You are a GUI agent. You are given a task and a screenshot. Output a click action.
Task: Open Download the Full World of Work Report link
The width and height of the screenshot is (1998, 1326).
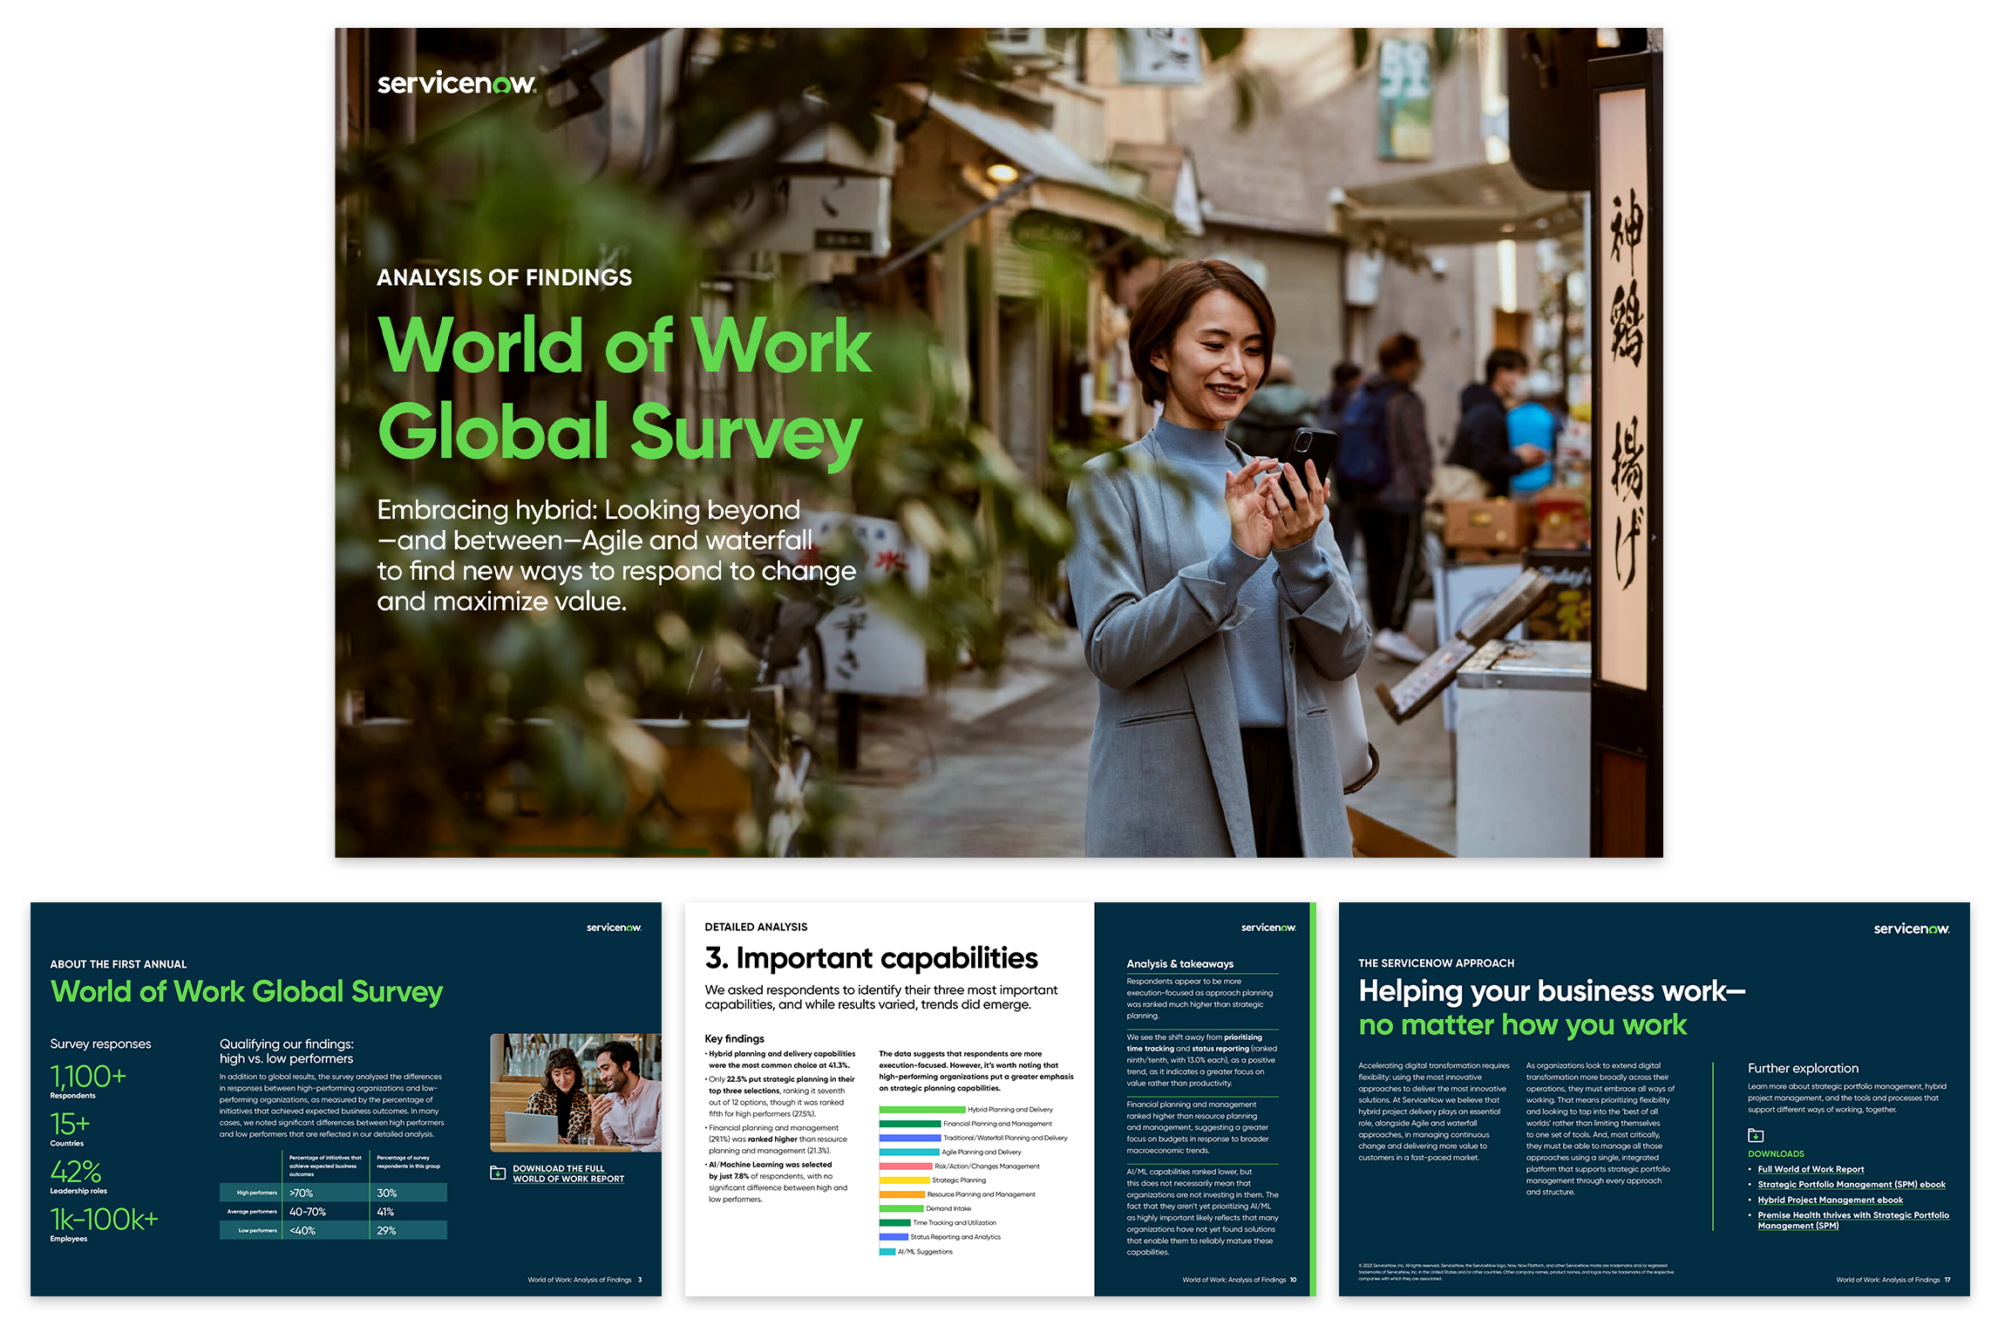point(567,1173)
